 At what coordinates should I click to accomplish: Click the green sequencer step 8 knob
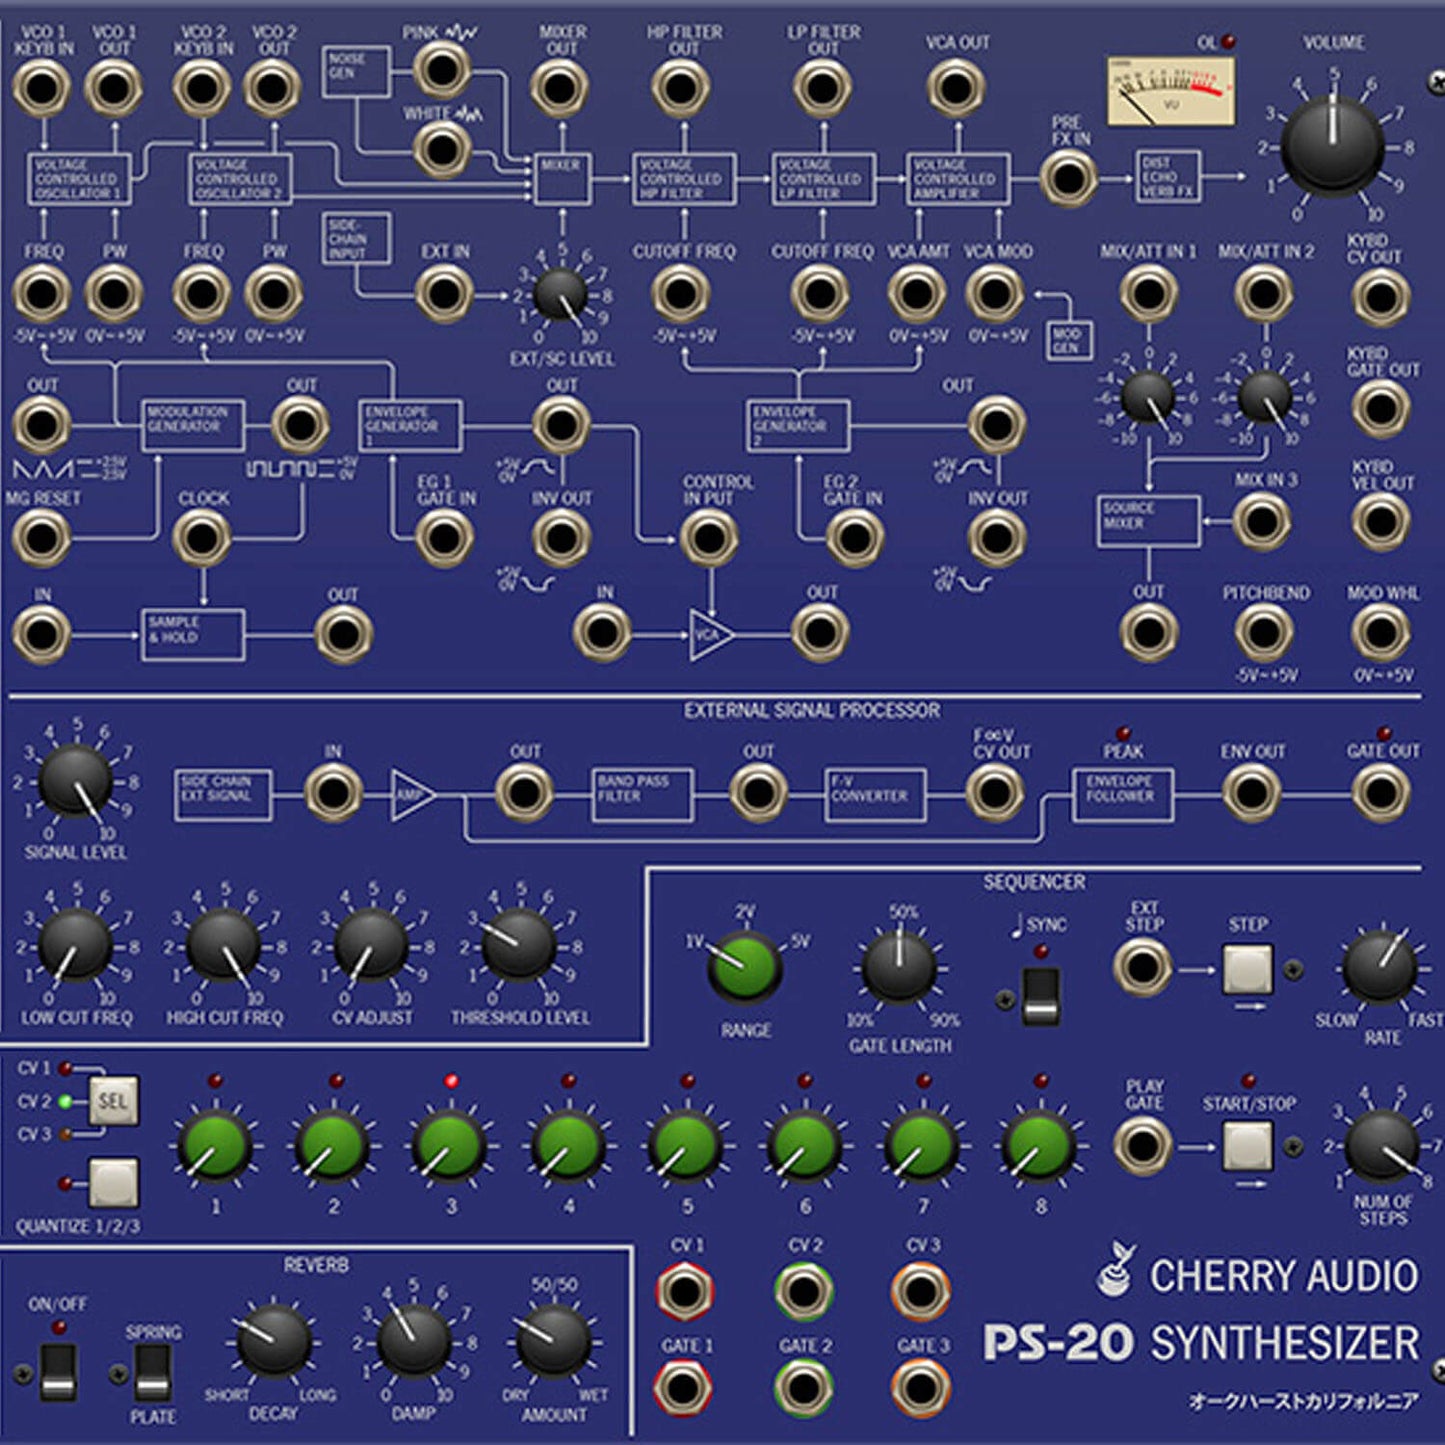tap(1040, 1146)
